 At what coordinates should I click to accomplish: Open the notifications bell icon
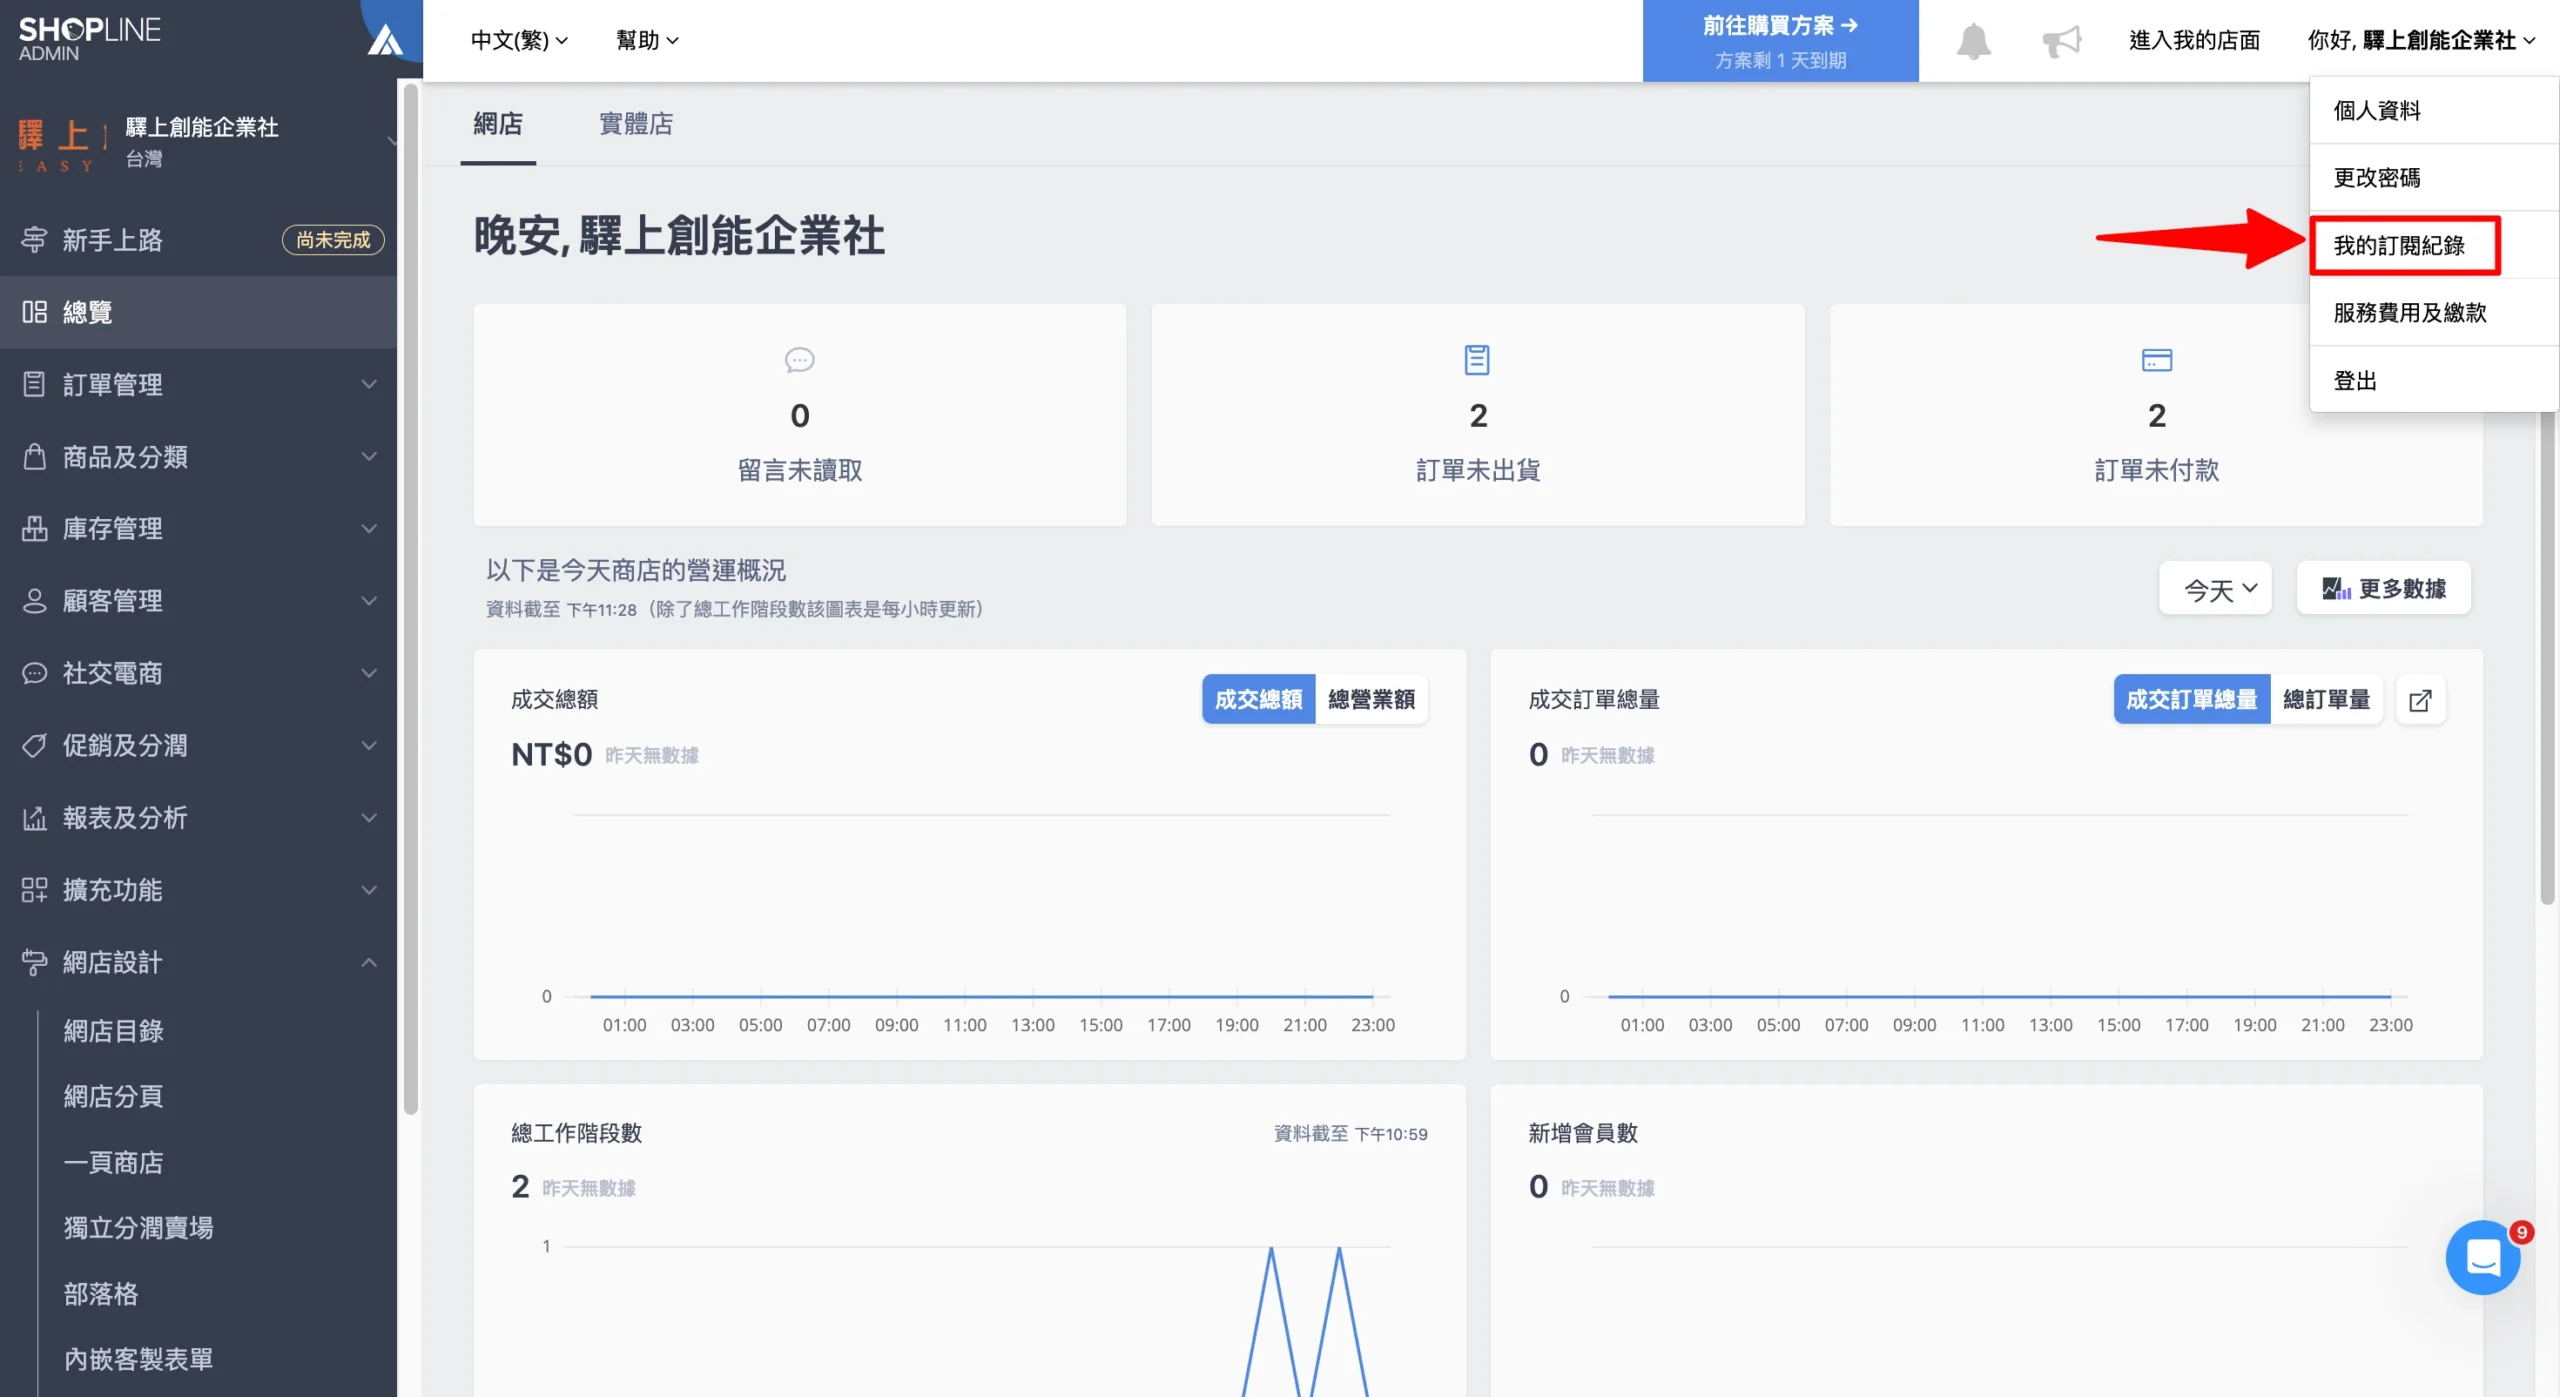(x=1973, y=41)
